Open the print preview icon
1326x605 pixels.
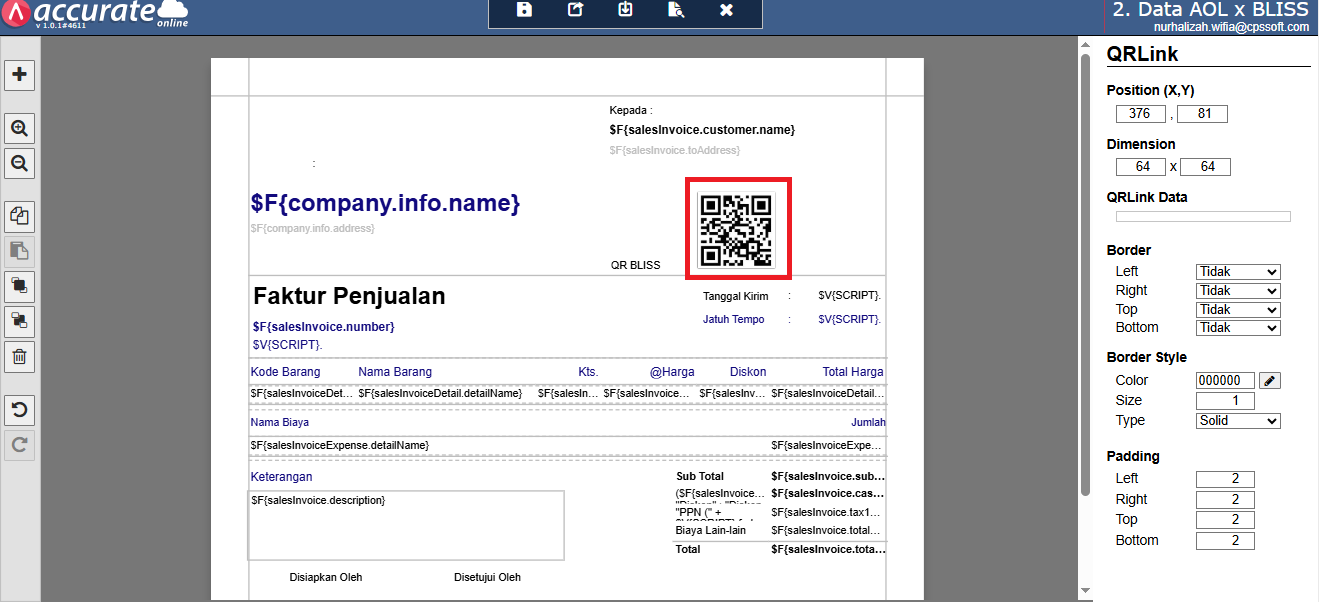[676, 10]
